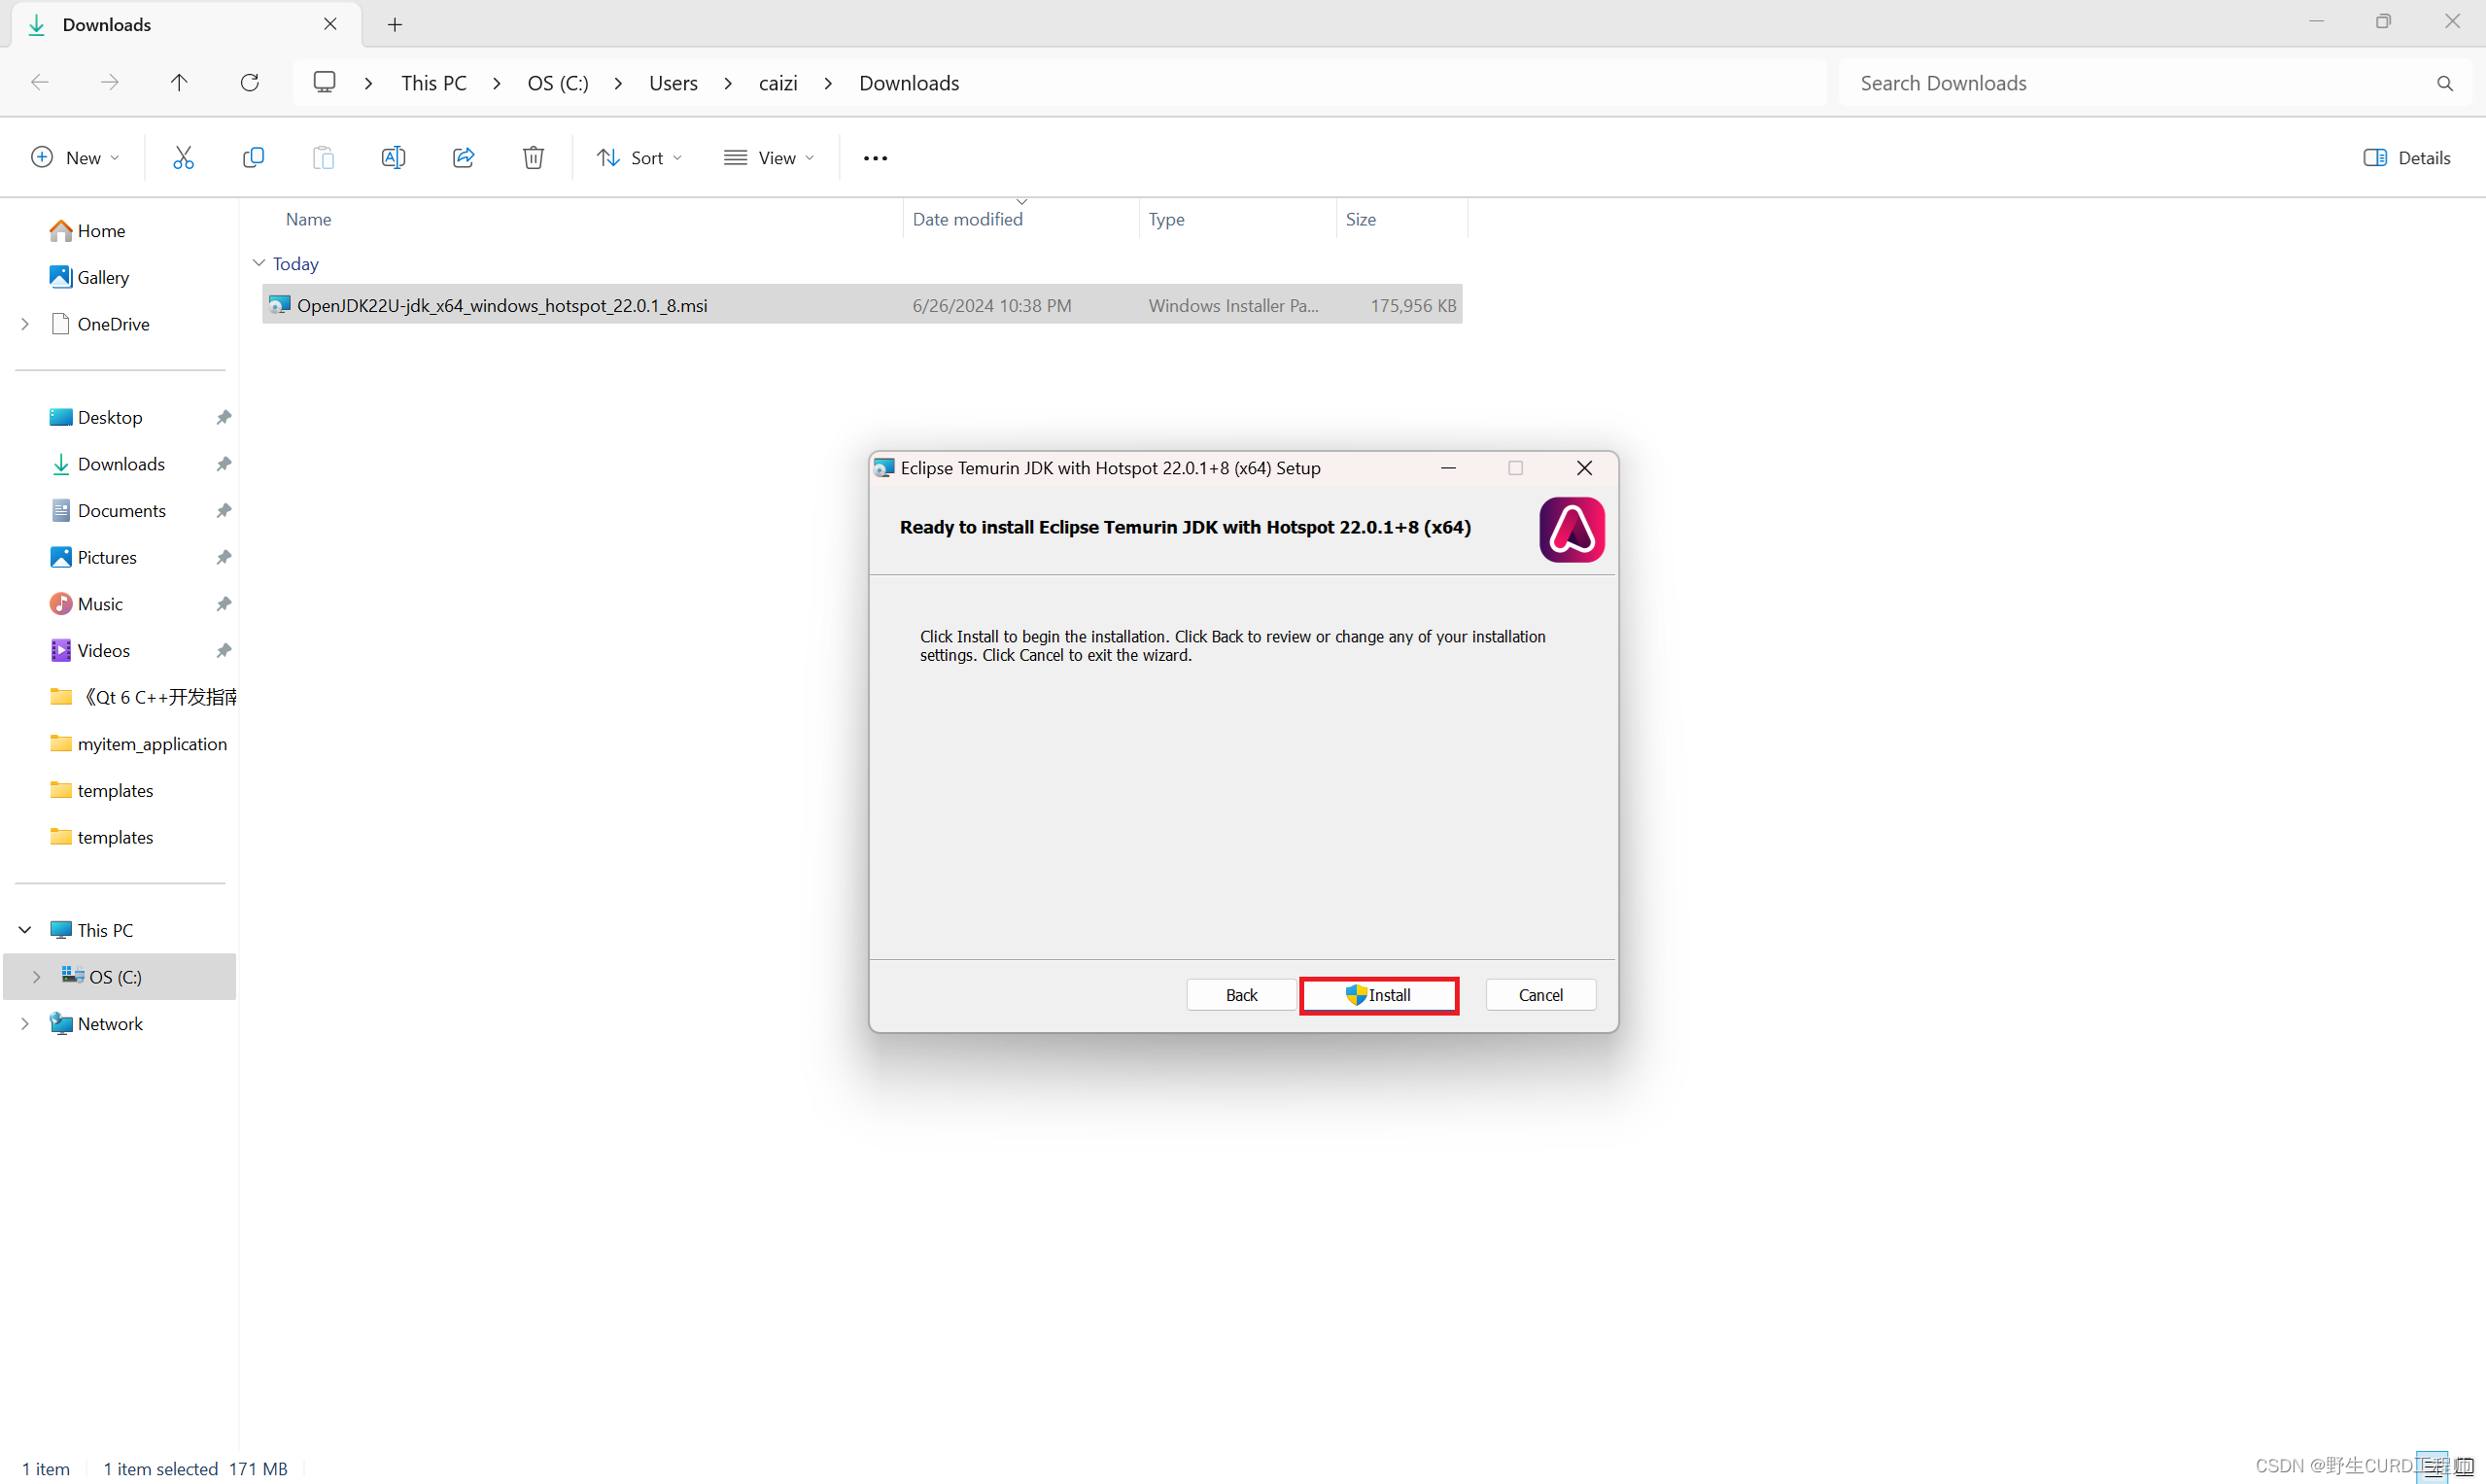Click Users in the breadcrumb path
The image size is (2486, 1484).
click(x=673, y=83)
